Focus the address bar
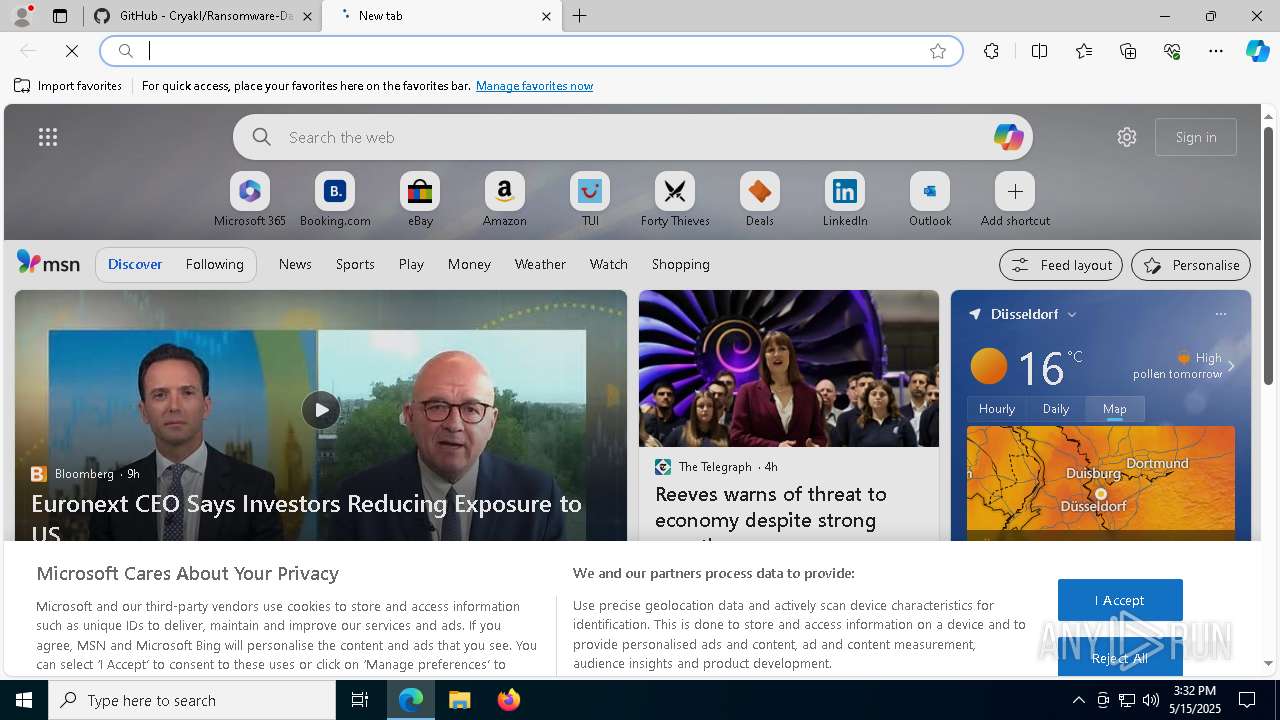 (x=530, y=51)
